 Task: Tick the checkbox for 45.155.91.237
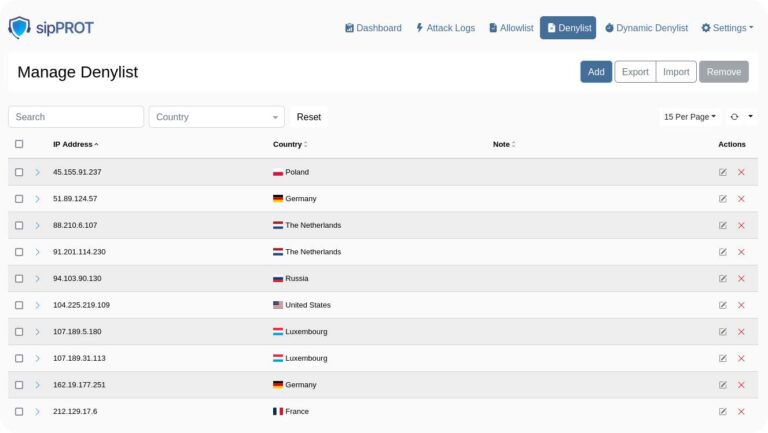pyautogui.click(x=19, y=172)
